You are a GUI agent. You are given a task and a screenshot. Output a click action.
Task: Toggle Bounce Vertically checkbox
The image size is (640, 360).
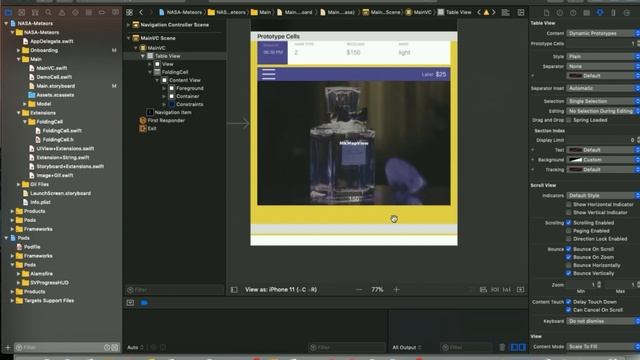[569, 273]
